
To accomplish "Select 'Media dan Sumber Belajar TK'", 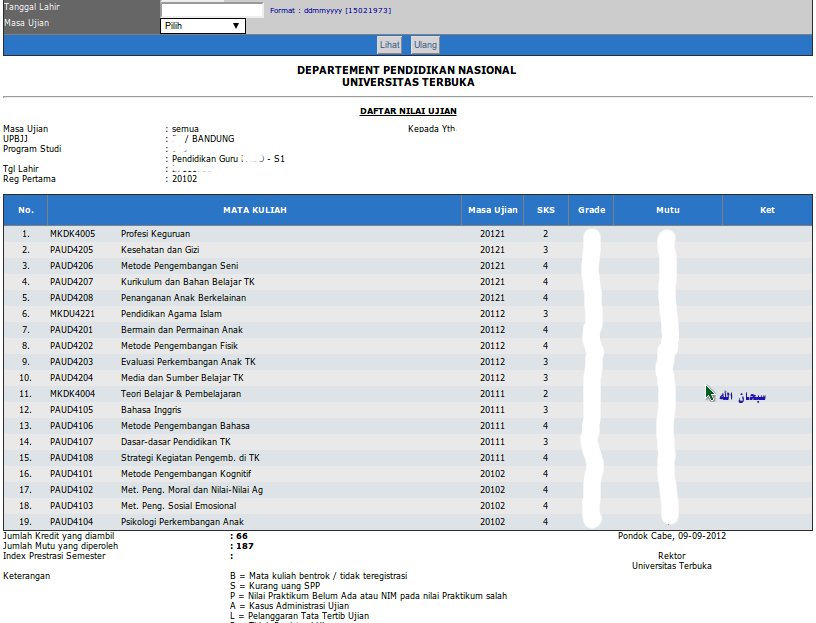I will (x=182, y=378).
